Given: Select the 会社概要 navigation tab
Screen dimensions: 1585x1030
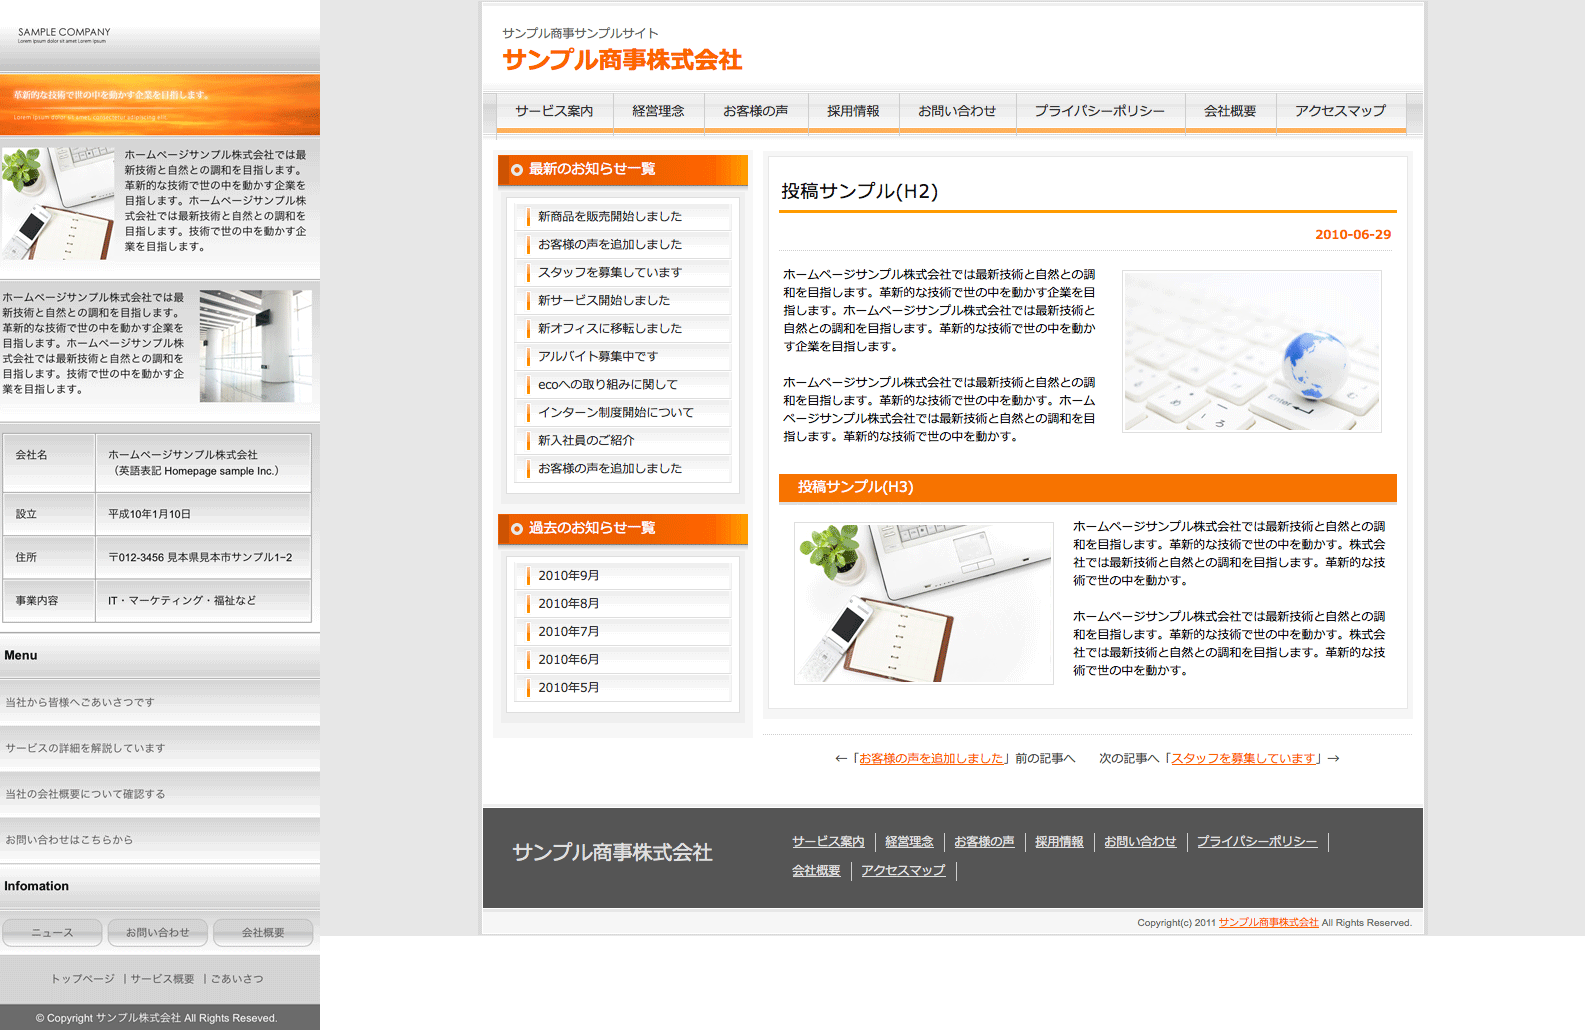Looking at the screenshot, I should pyautogui.click(x=1229, y=111).
